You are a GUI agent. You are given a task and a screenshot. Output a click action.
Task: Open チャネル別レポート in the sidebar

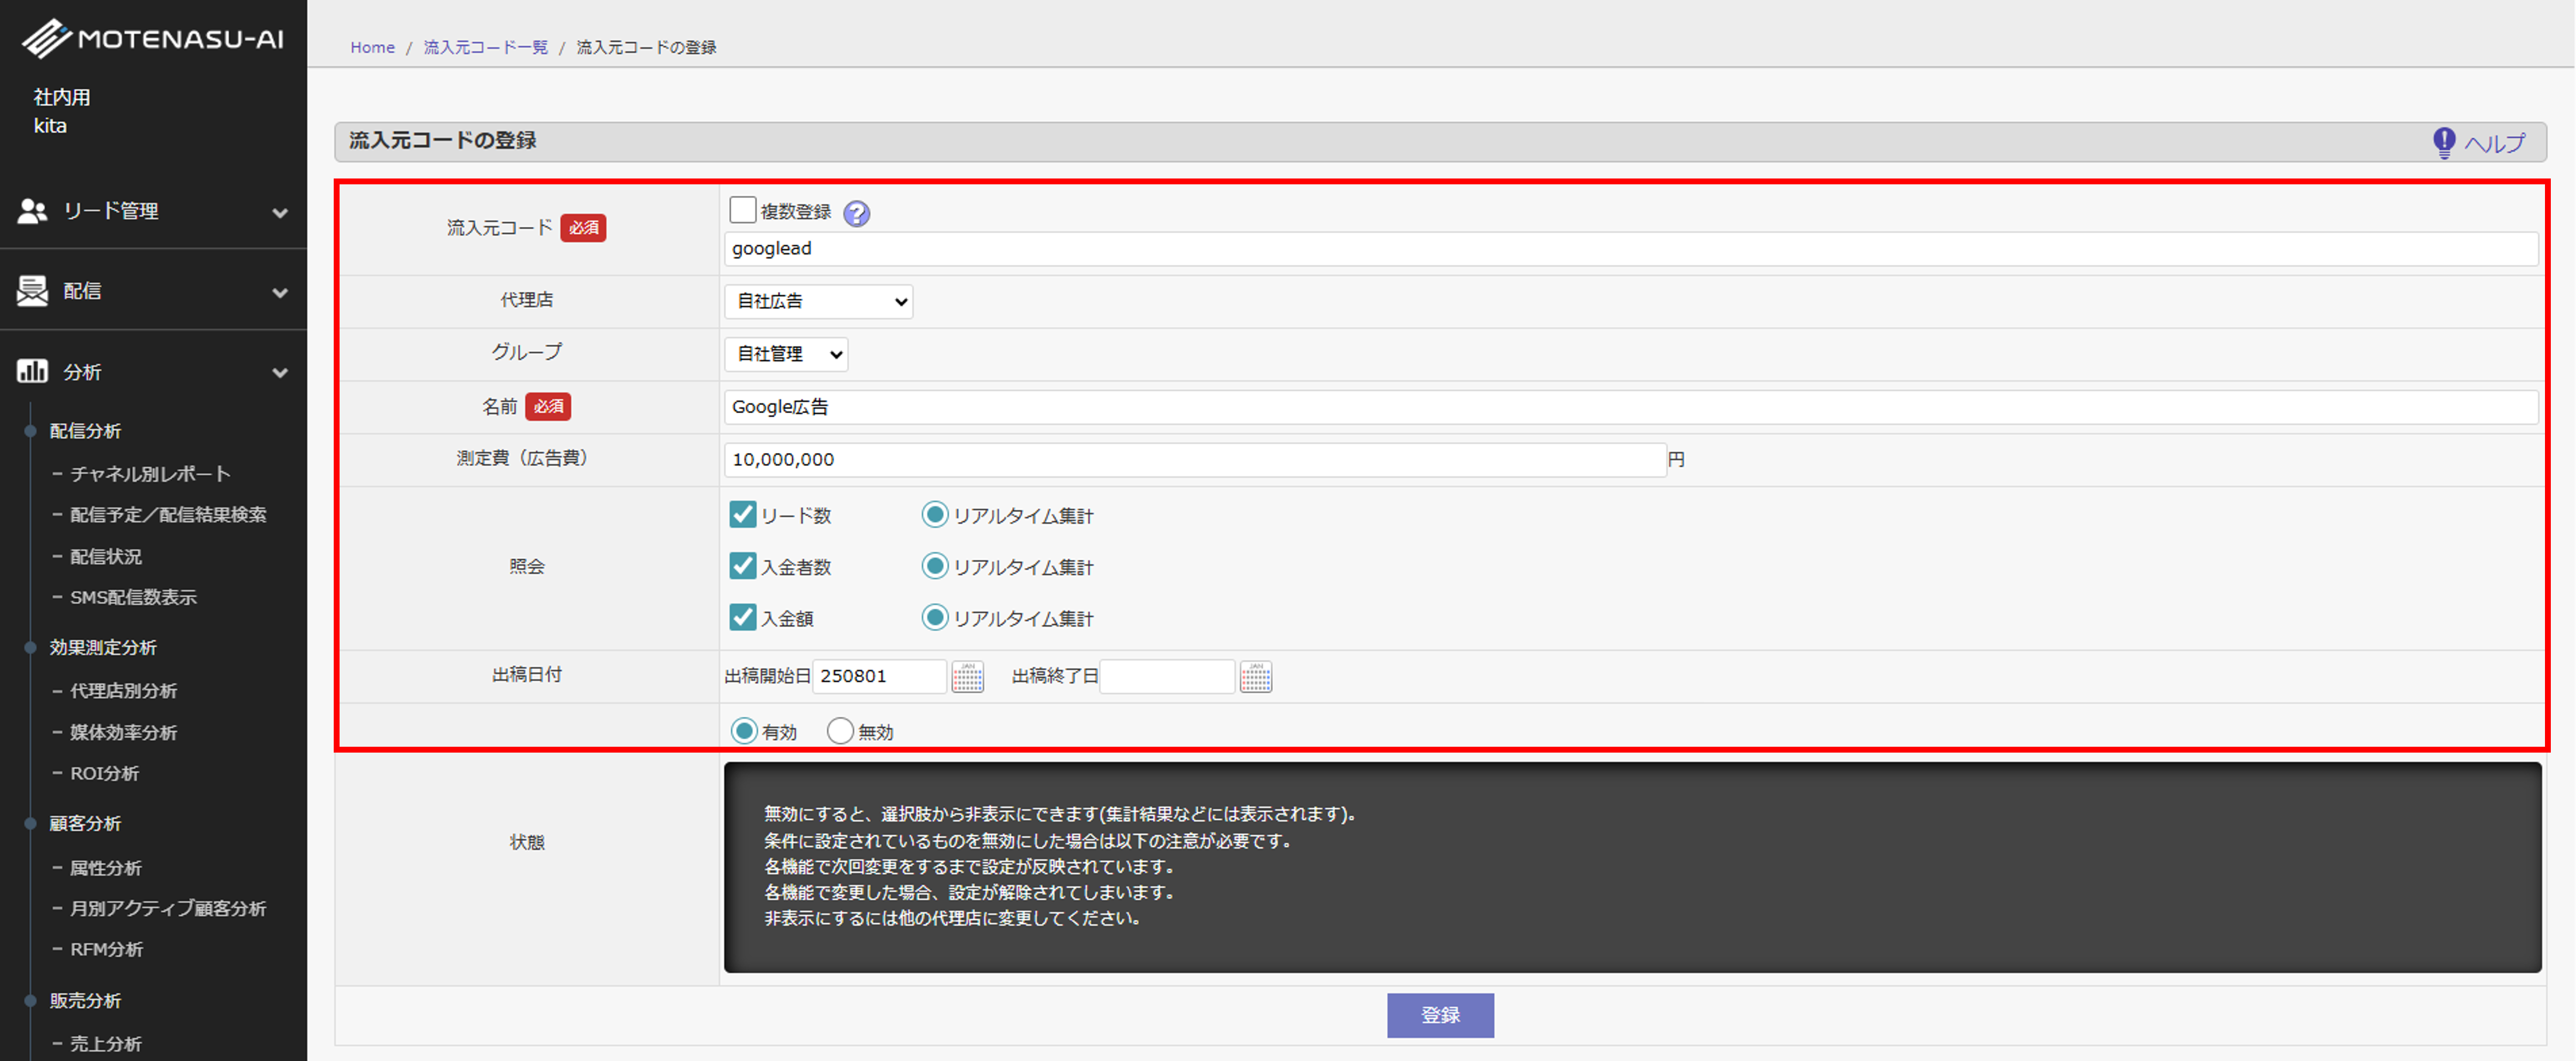tap(150, 474)
